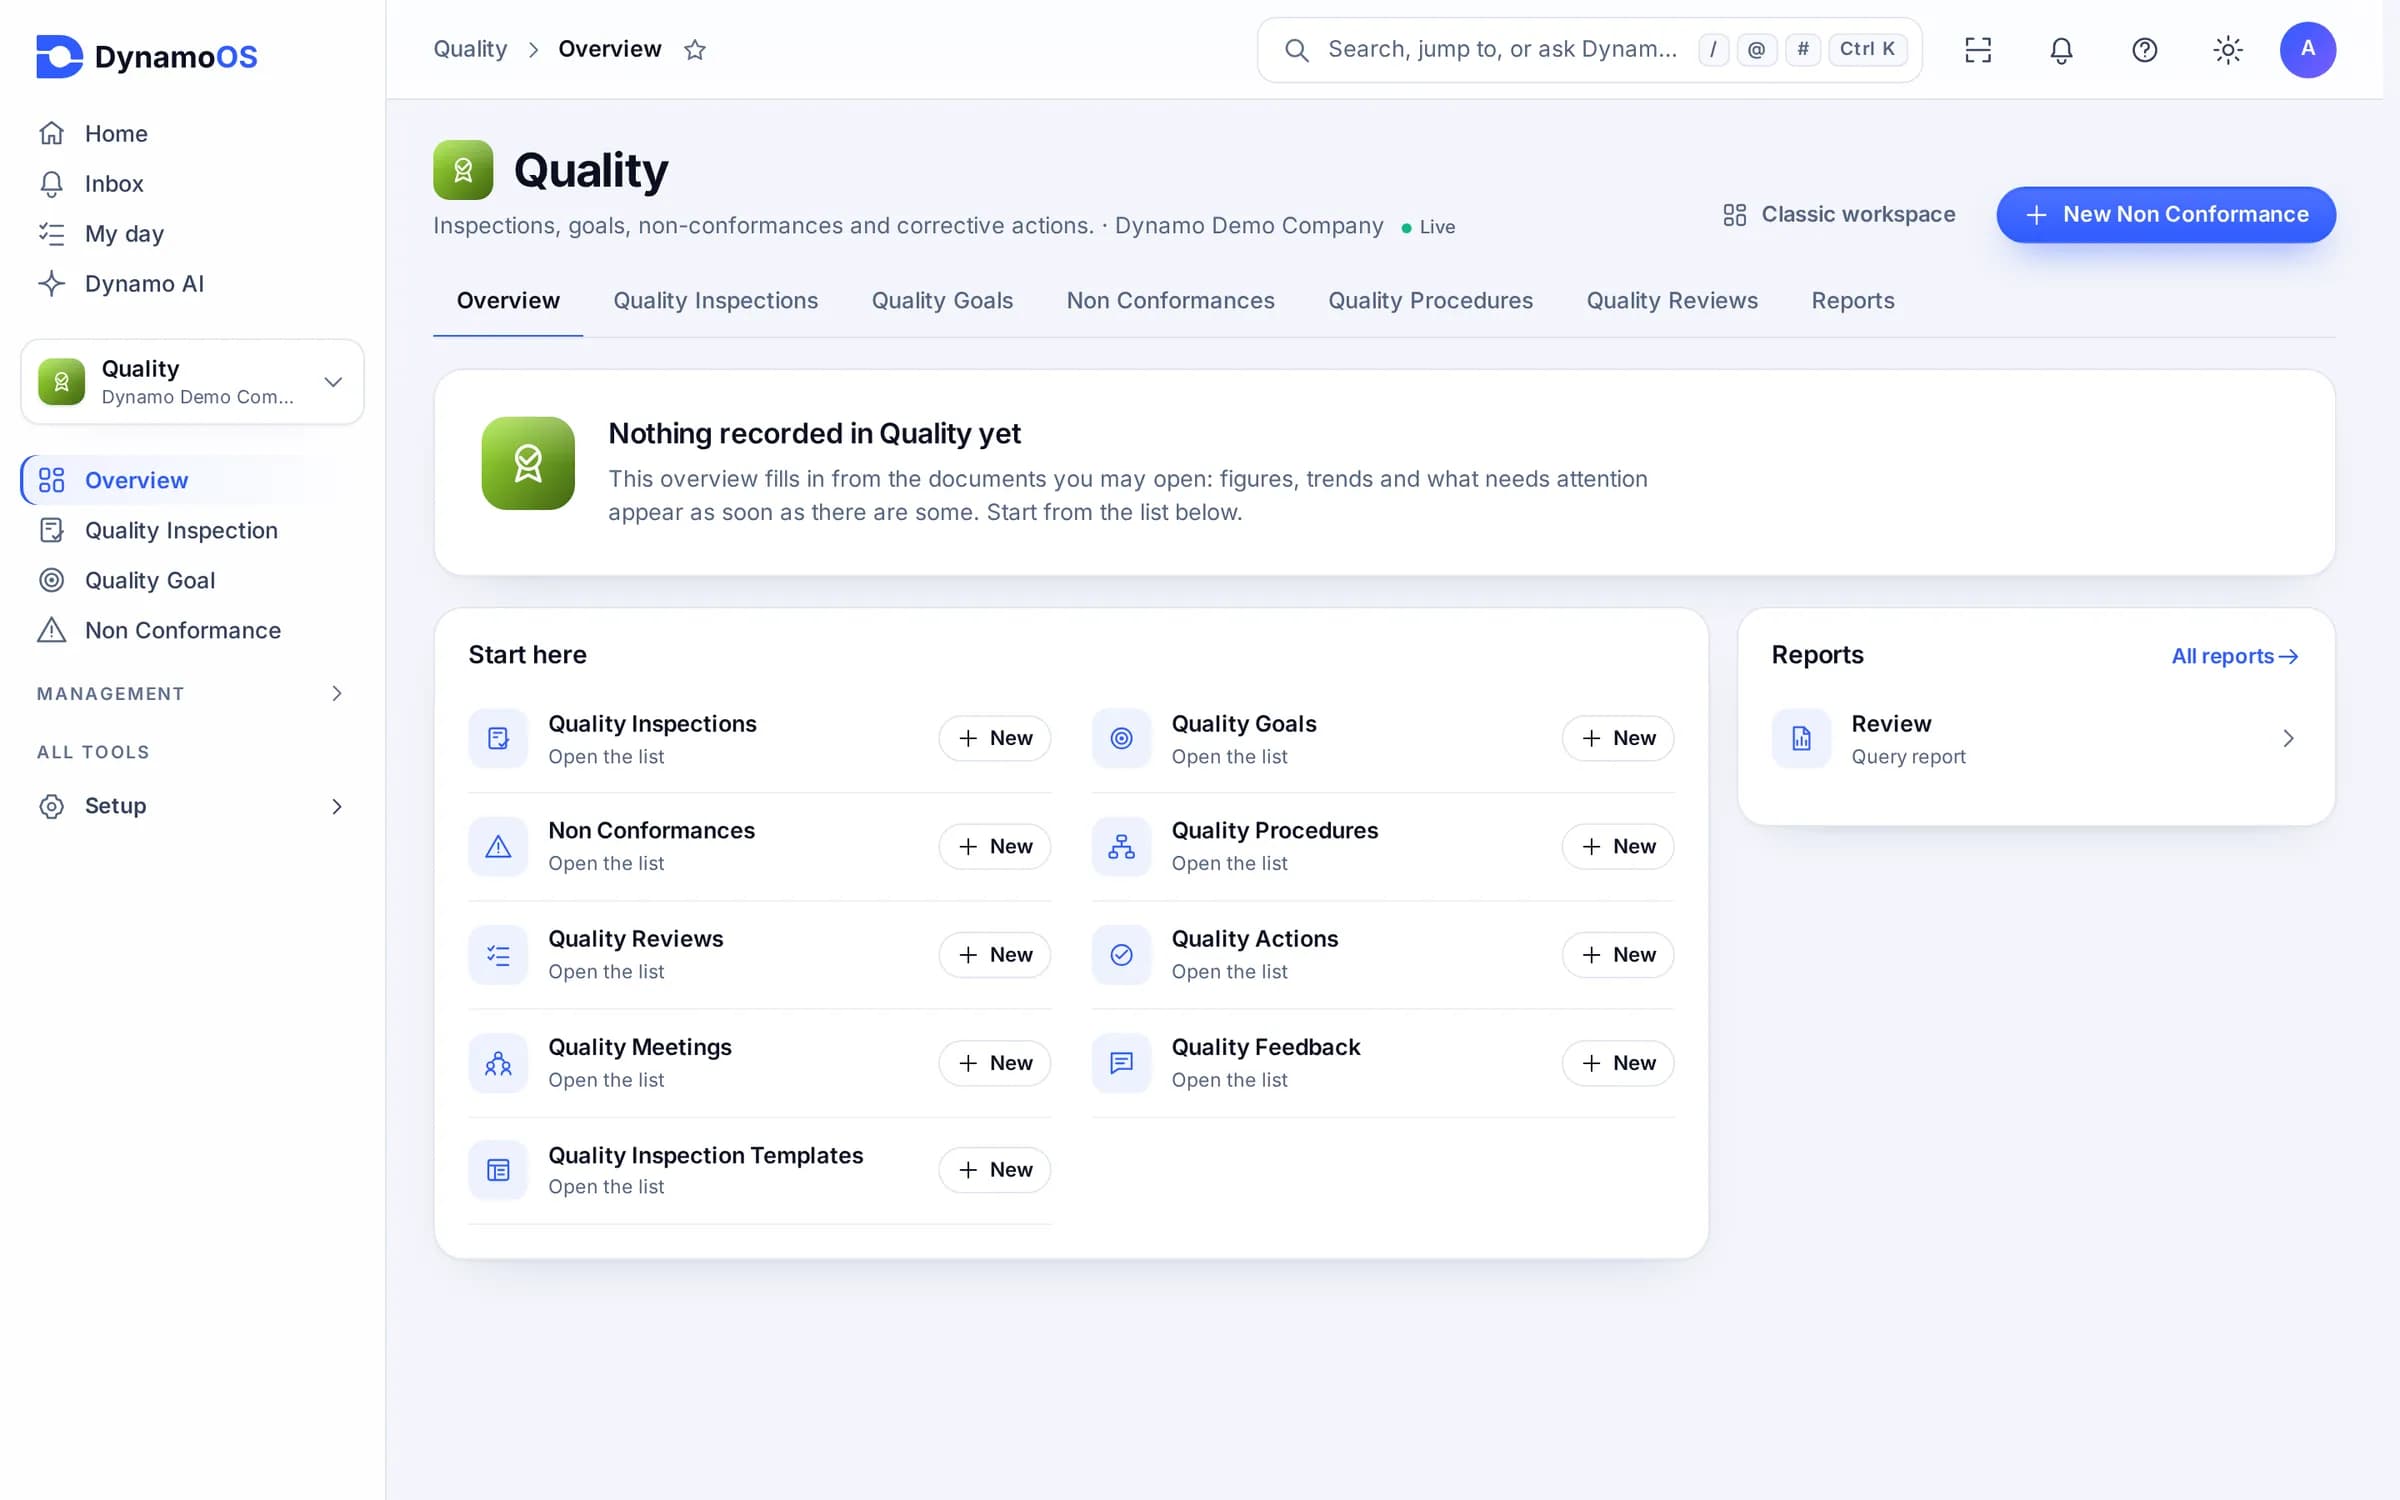This screenshot has width=2400, height=1500.
Task: Expand the Quality workspace switcher dropdown
Action: coord(192,382)
